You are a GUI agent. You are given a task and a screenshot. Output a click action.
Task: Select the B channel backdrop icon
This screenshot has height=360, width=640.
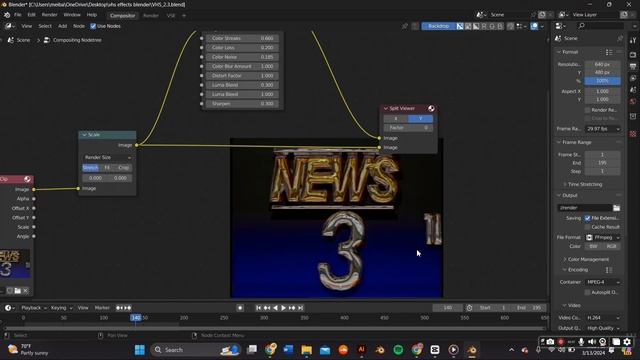click(x=500, y=26)
